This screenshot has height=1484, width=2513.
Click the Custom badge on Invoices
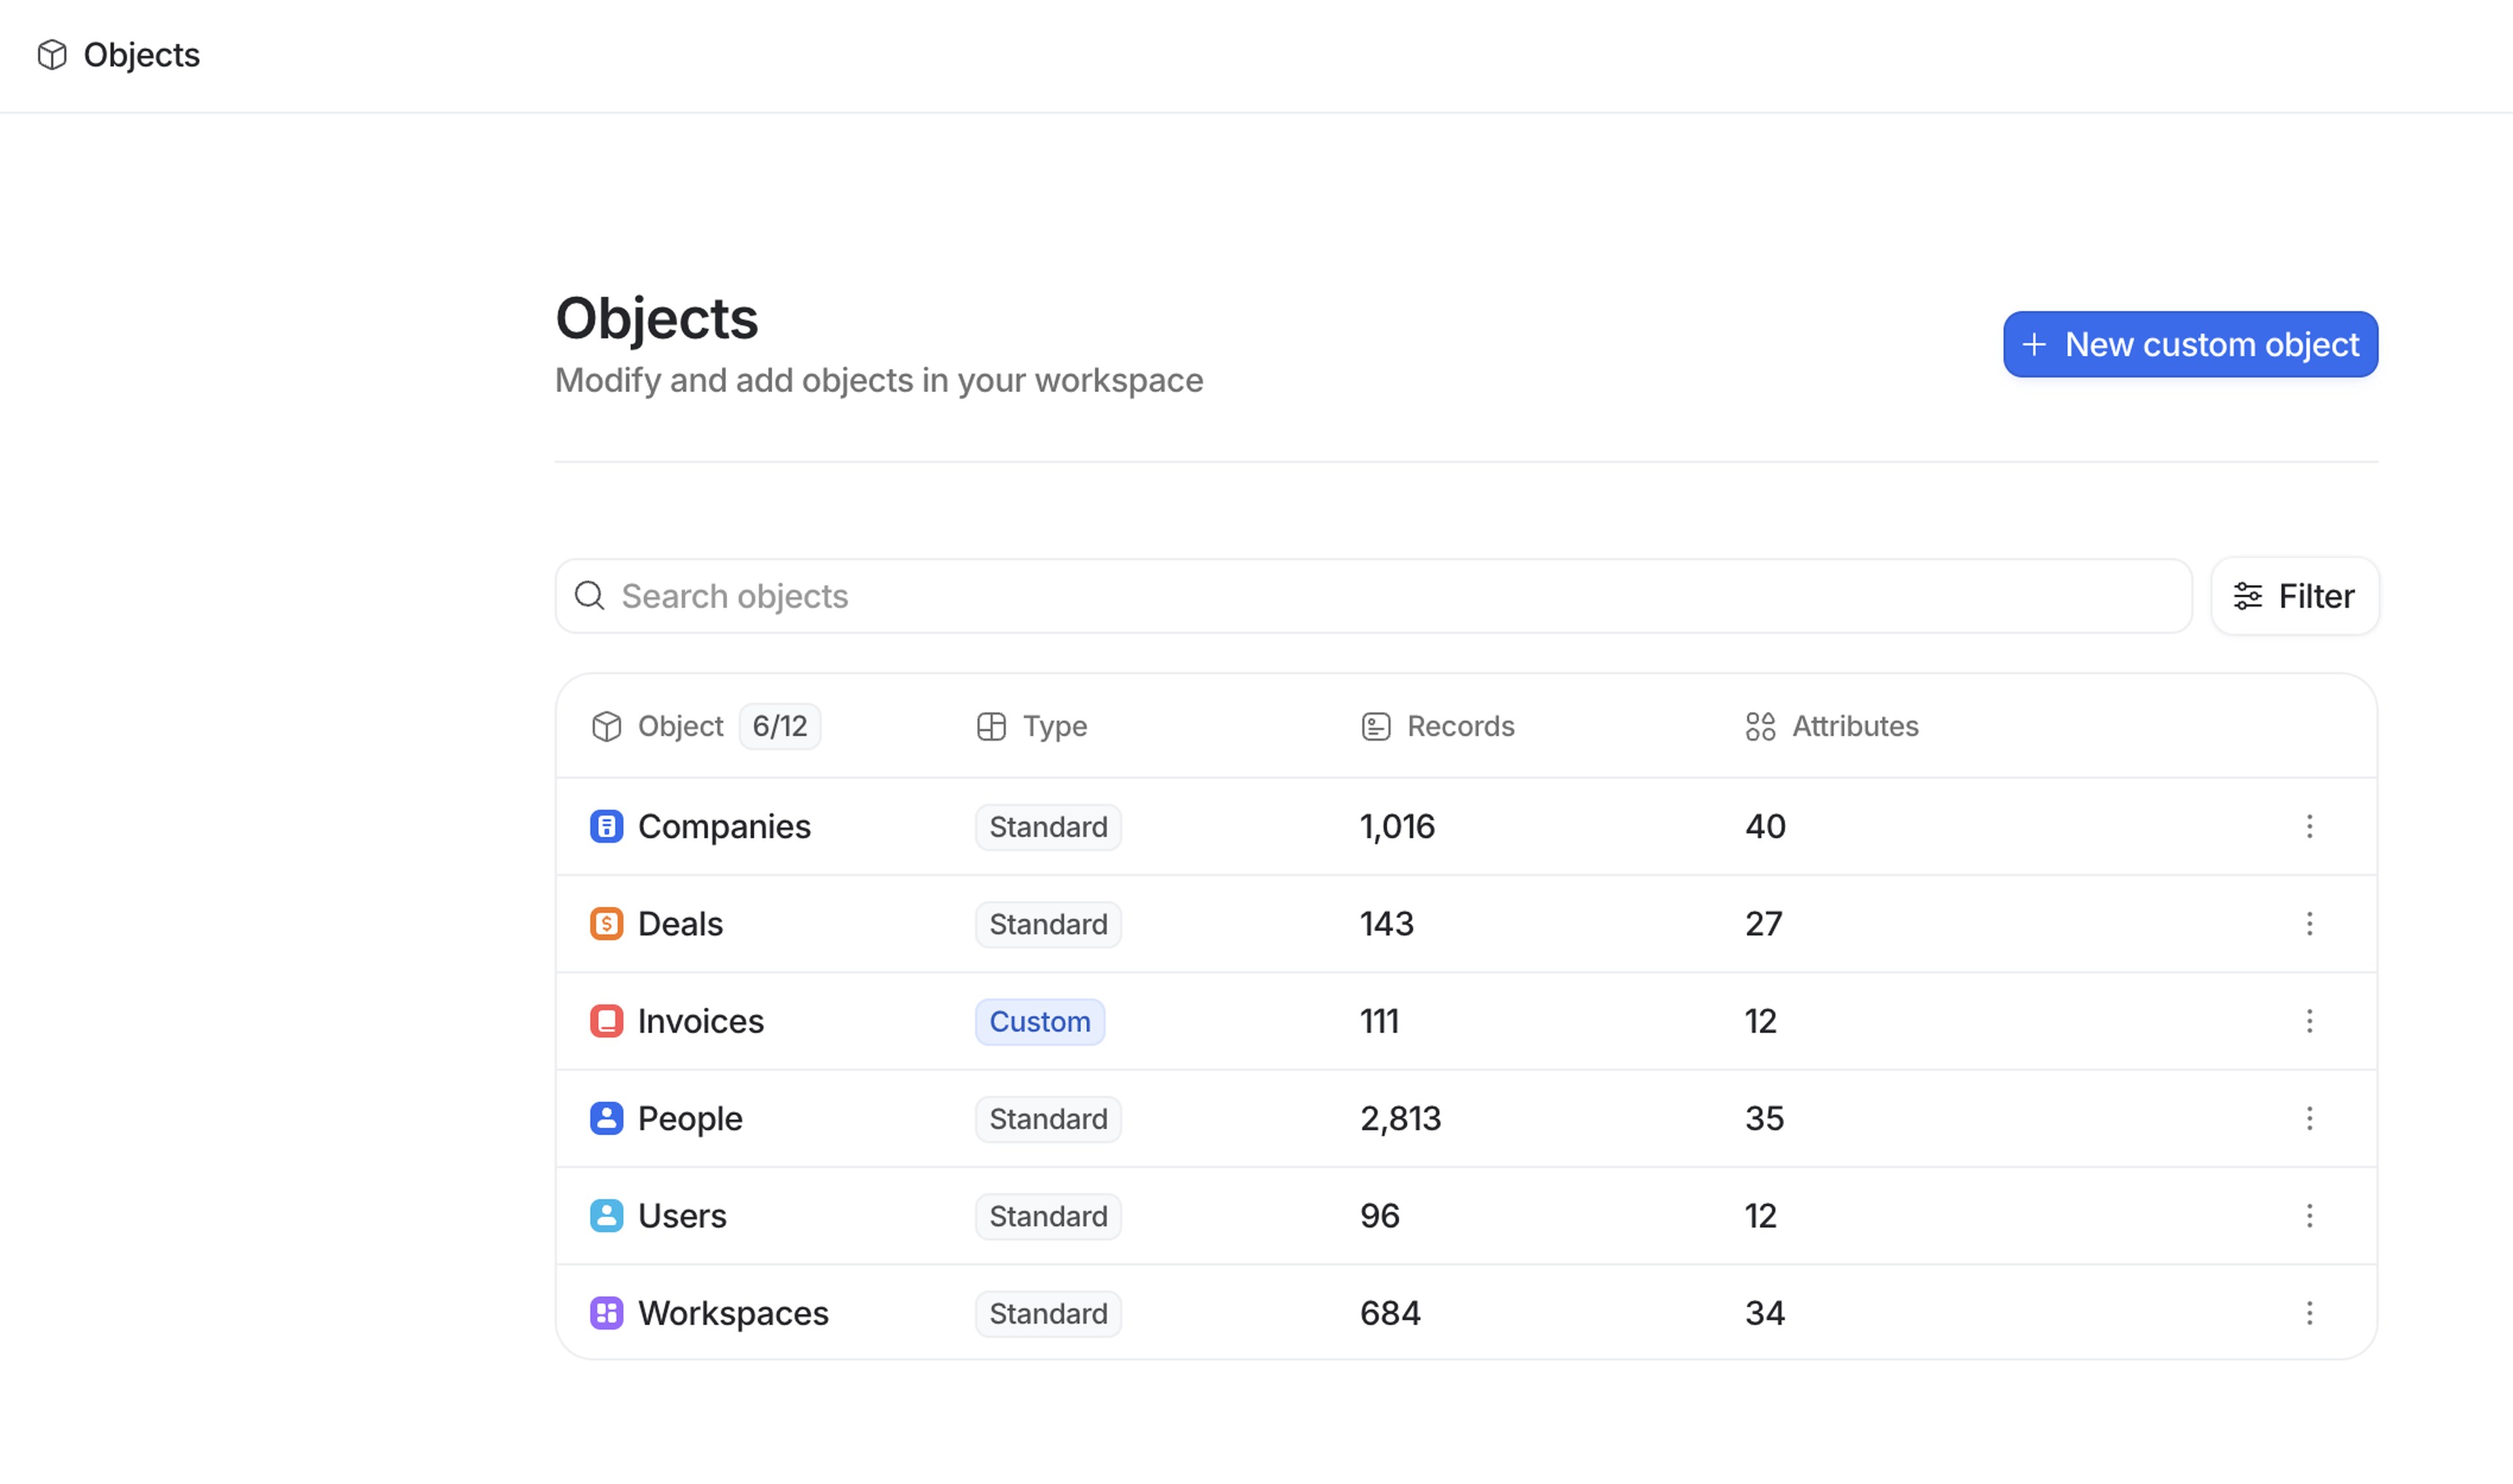point(1039,1022)
